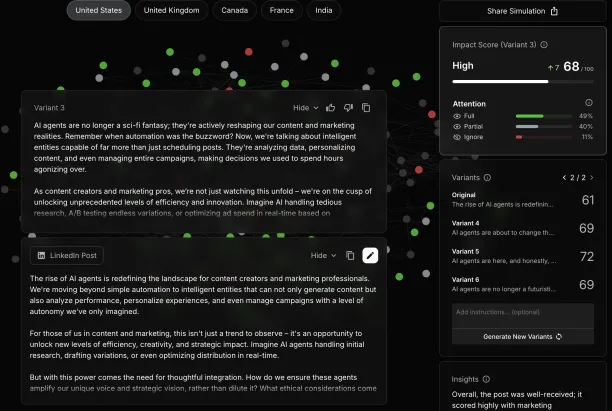Thumbs down Variant 3
Image resolution: width=612 pixels, height=411 pixels.
tap(348, 108)
